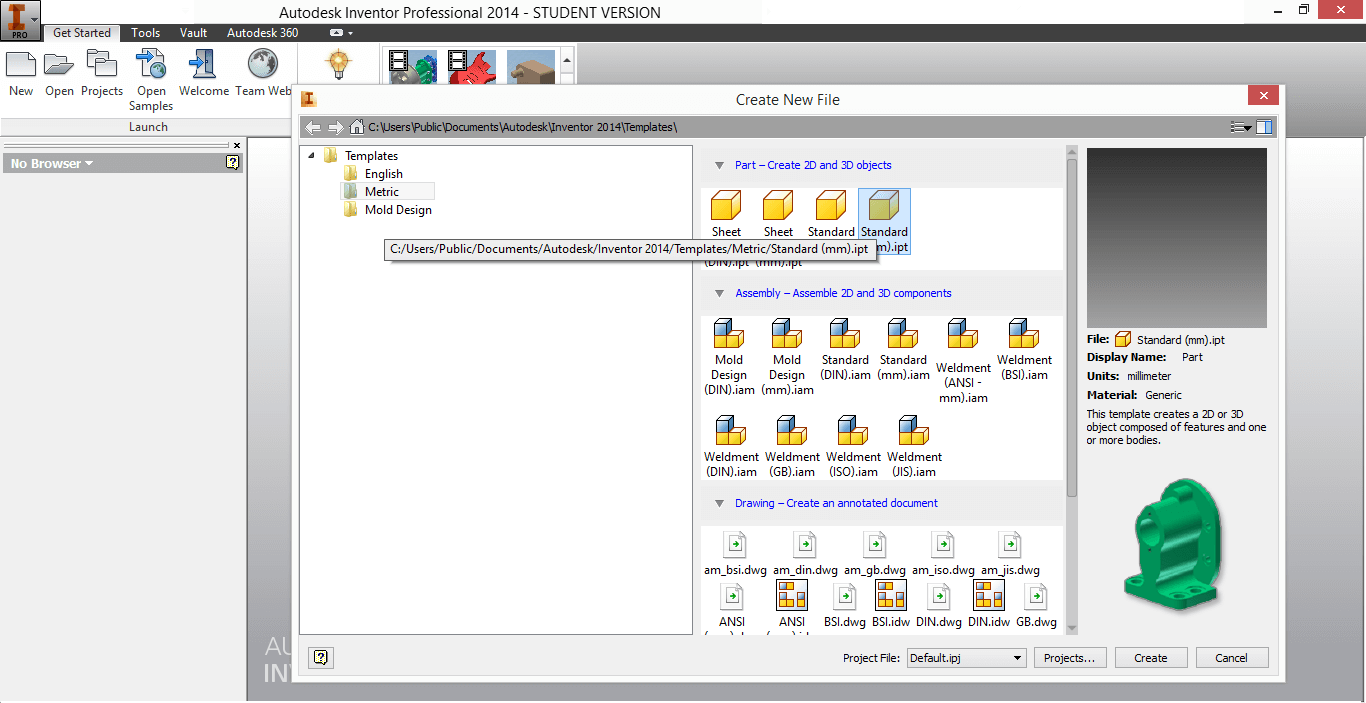Select Weldment (DIN).iam template
Image resolution: width=1366 pixels, height=703 pixels.
click(x=731, y=447)
